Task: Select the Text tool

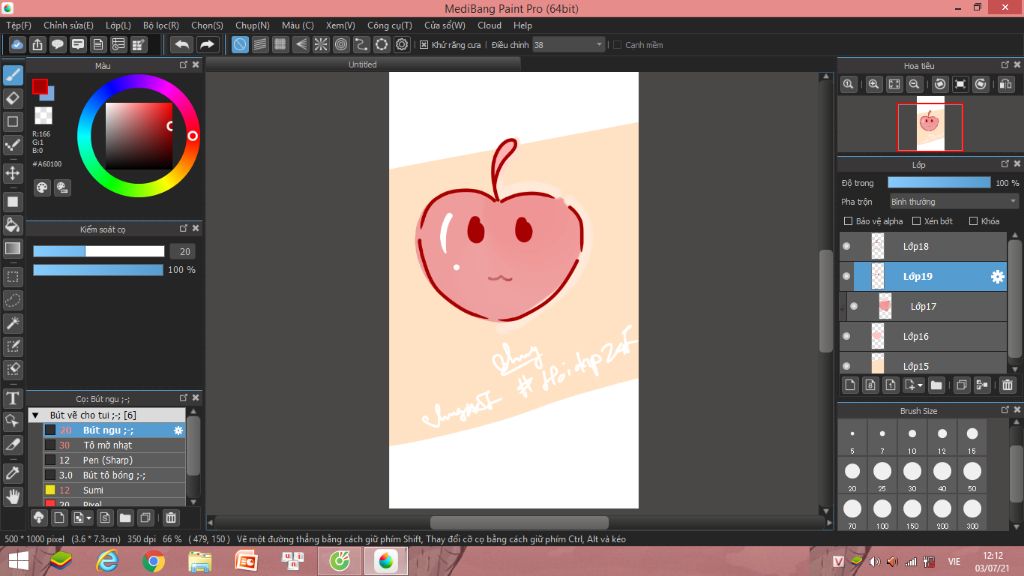Action: point(12,398)
